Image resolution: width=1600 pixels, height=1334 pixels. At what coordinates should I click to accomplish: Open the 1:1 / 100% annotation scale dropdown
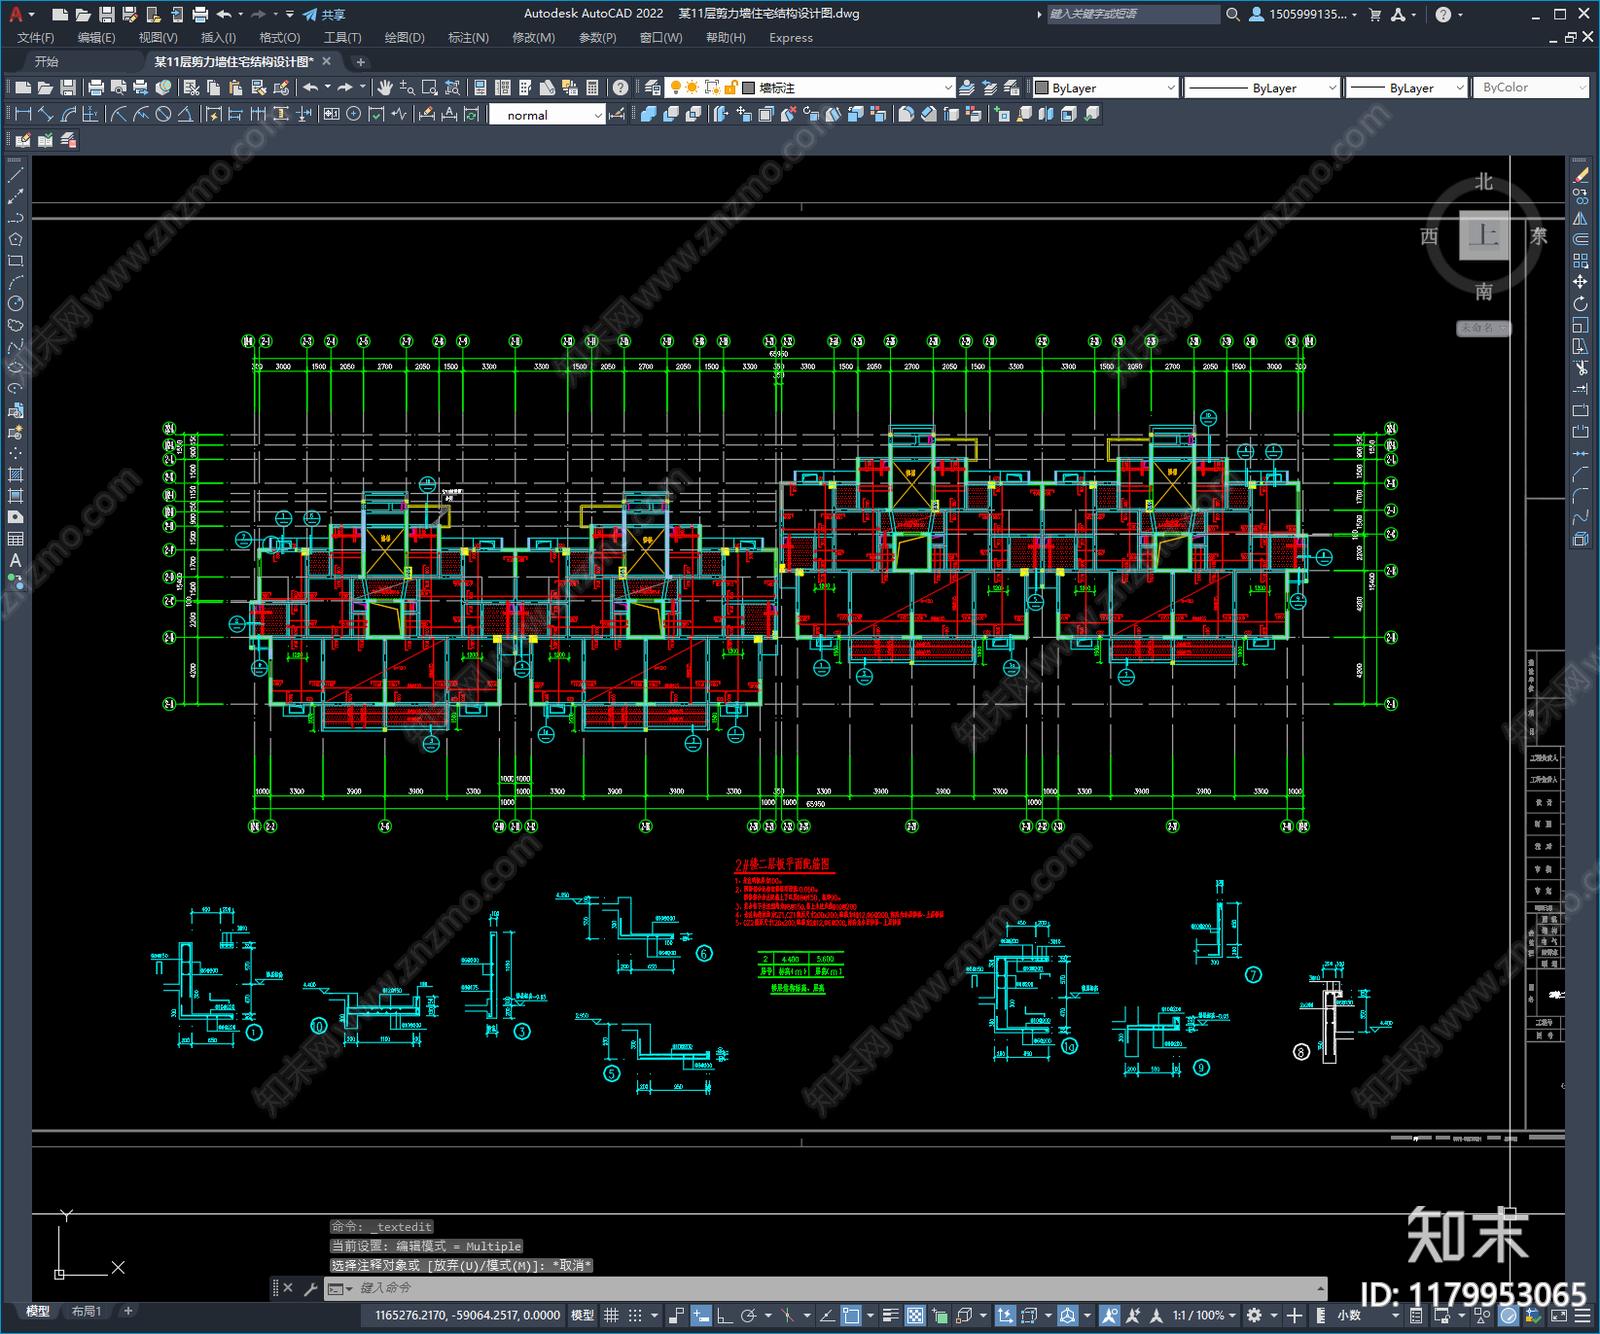pos(1204,1316)
